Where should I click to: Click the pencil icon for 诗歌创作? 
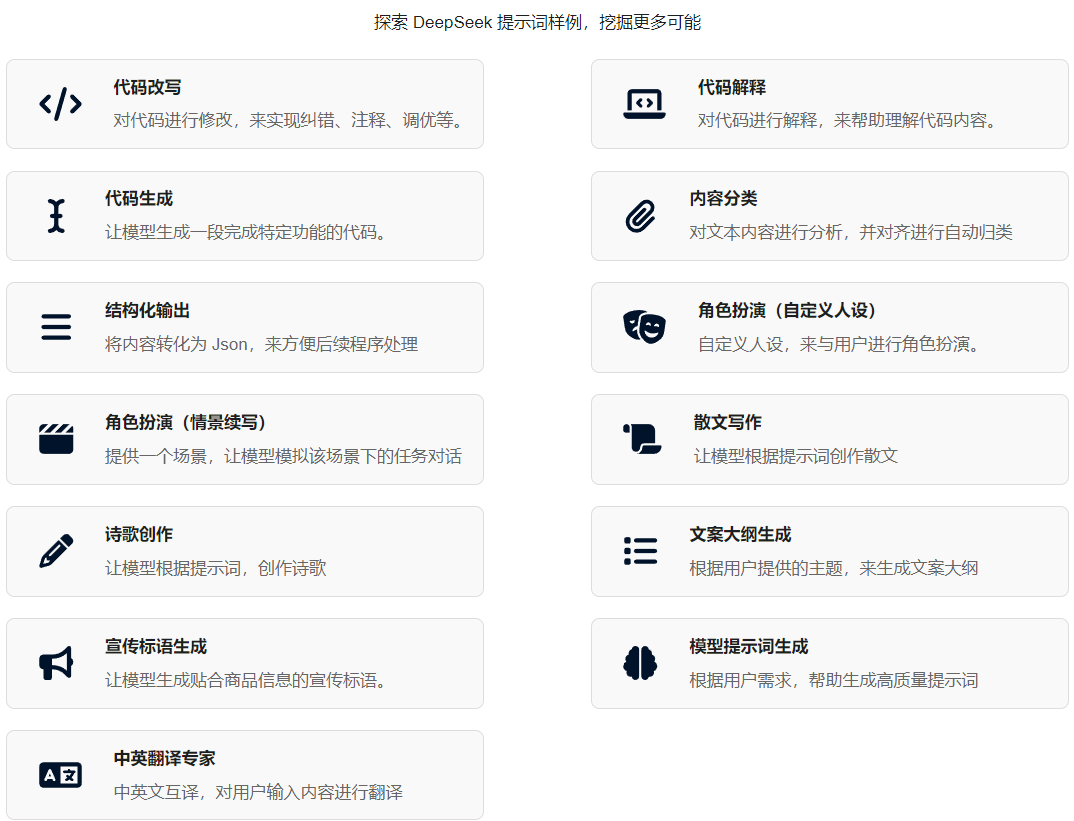click(x=56, y=551)
